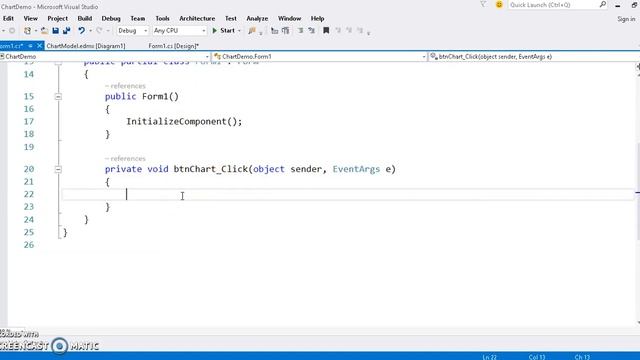Click the editor vertical scrollbar
The width and height of the screenshot is (640, 360).
pos(638,192)
